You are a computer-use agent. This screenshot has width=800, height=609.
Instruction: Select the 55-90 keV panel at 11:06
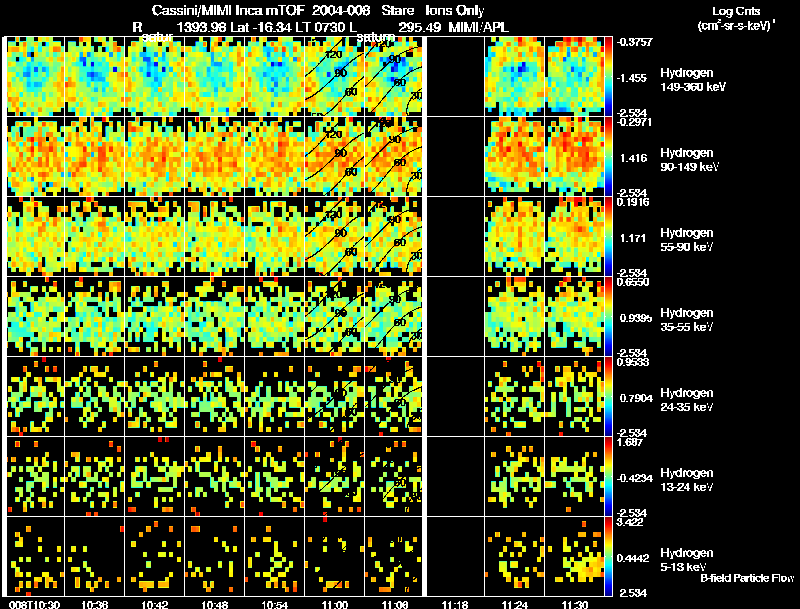(x=393, y=237)
